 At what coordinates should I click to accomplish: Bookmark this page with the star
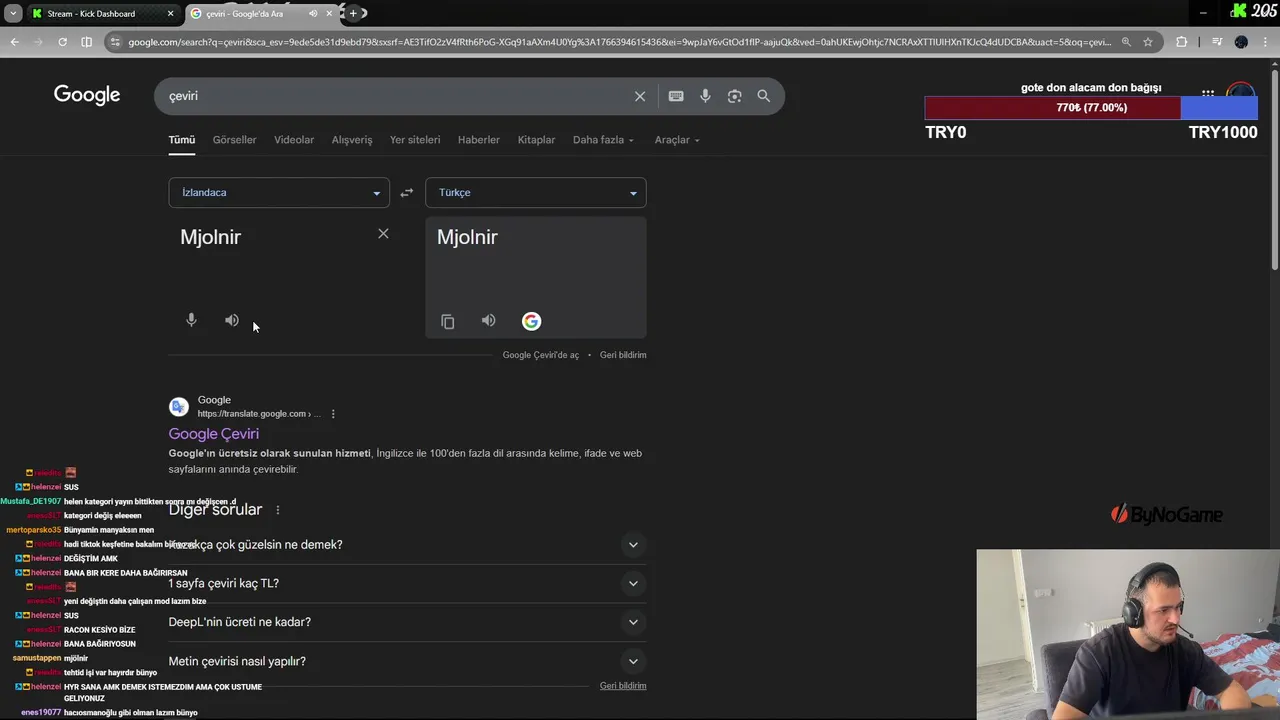pyautogui.click(x=1148, y=42)
